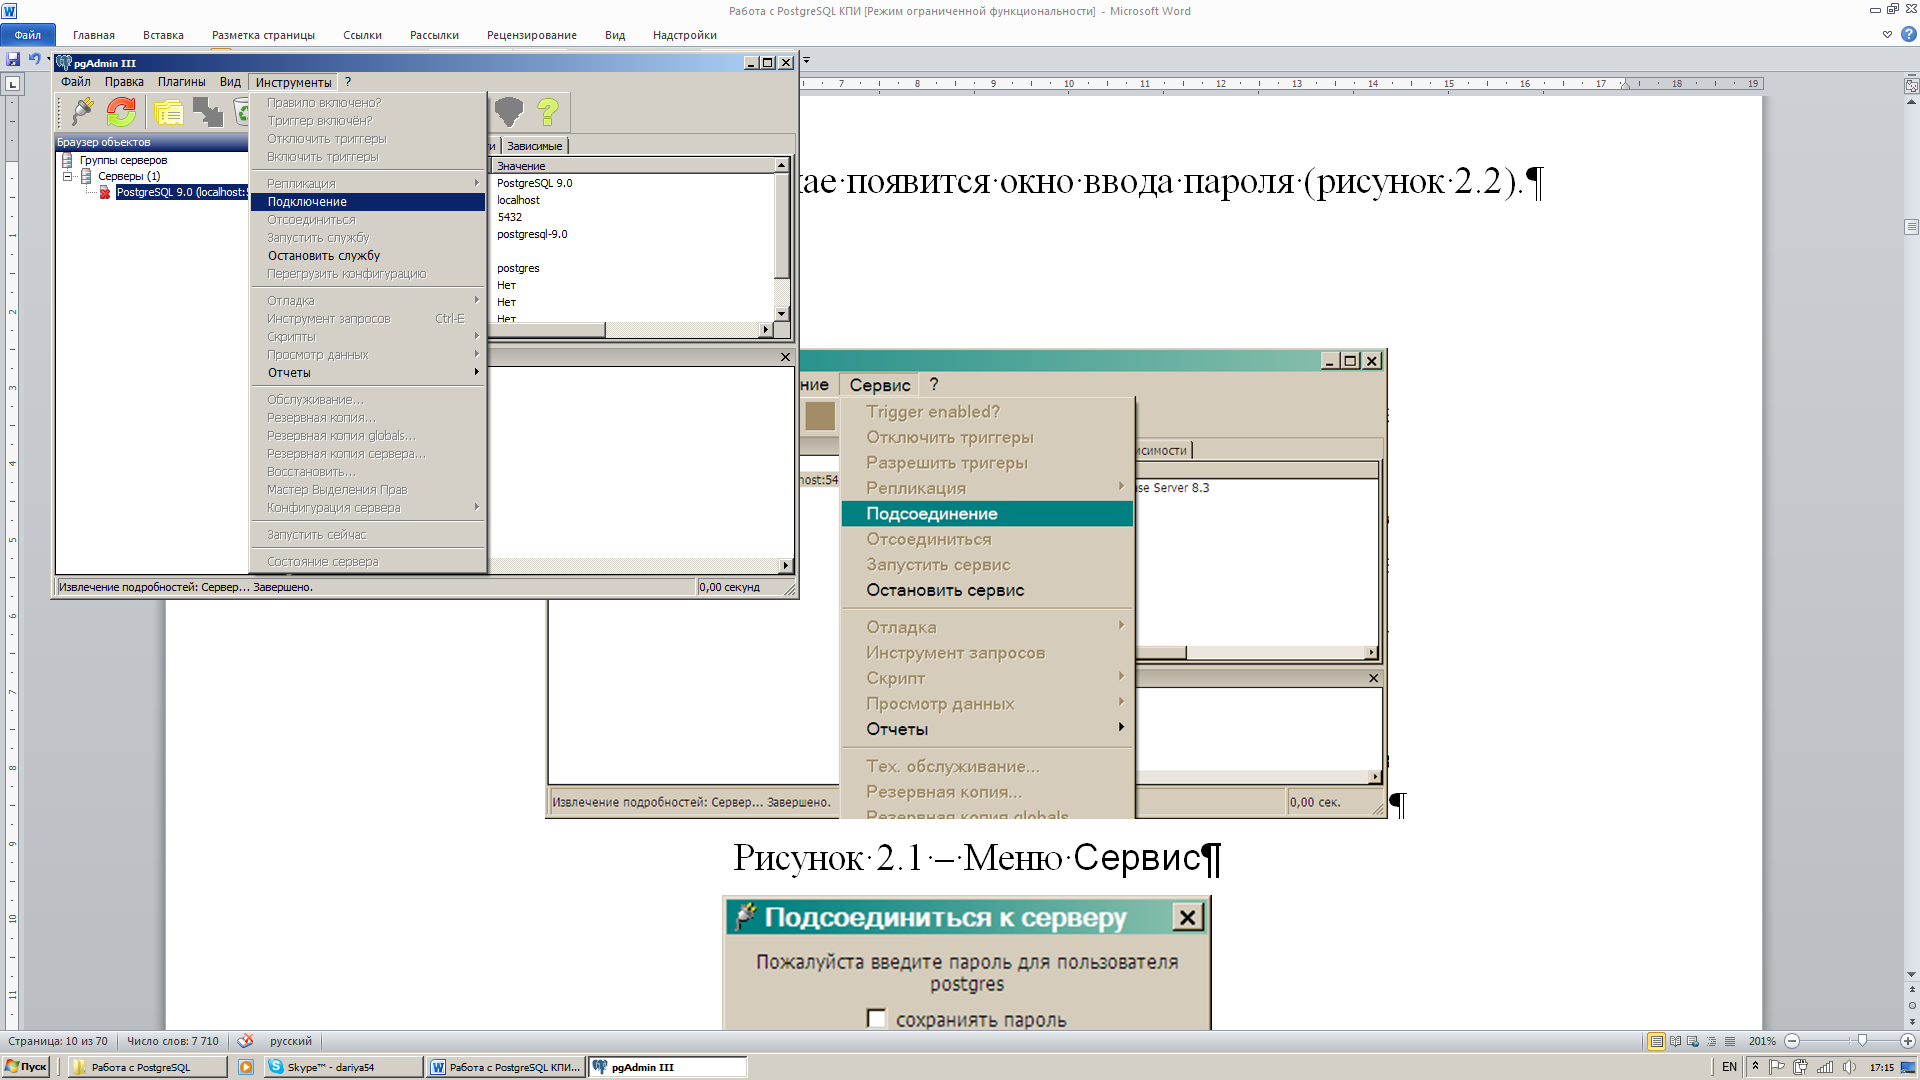The image size is (1920, 1080).
Task: Switch to the Зависимые tab
Action: coord(534,146)
